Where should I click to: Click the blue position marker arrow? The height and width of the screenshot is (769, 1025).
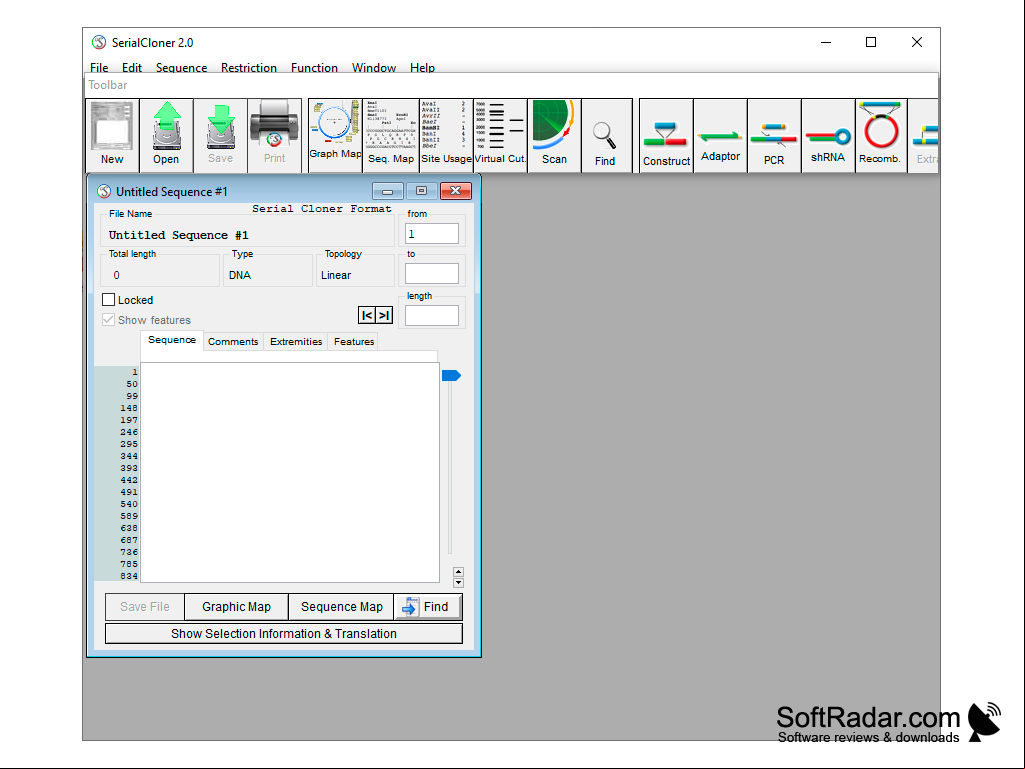point(451,375)
